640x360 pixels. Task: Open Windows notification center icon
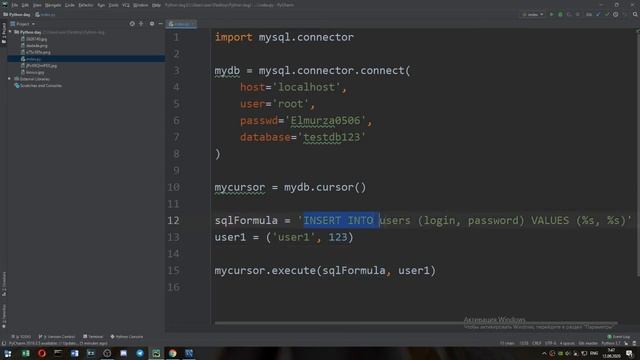coord(629,353)
